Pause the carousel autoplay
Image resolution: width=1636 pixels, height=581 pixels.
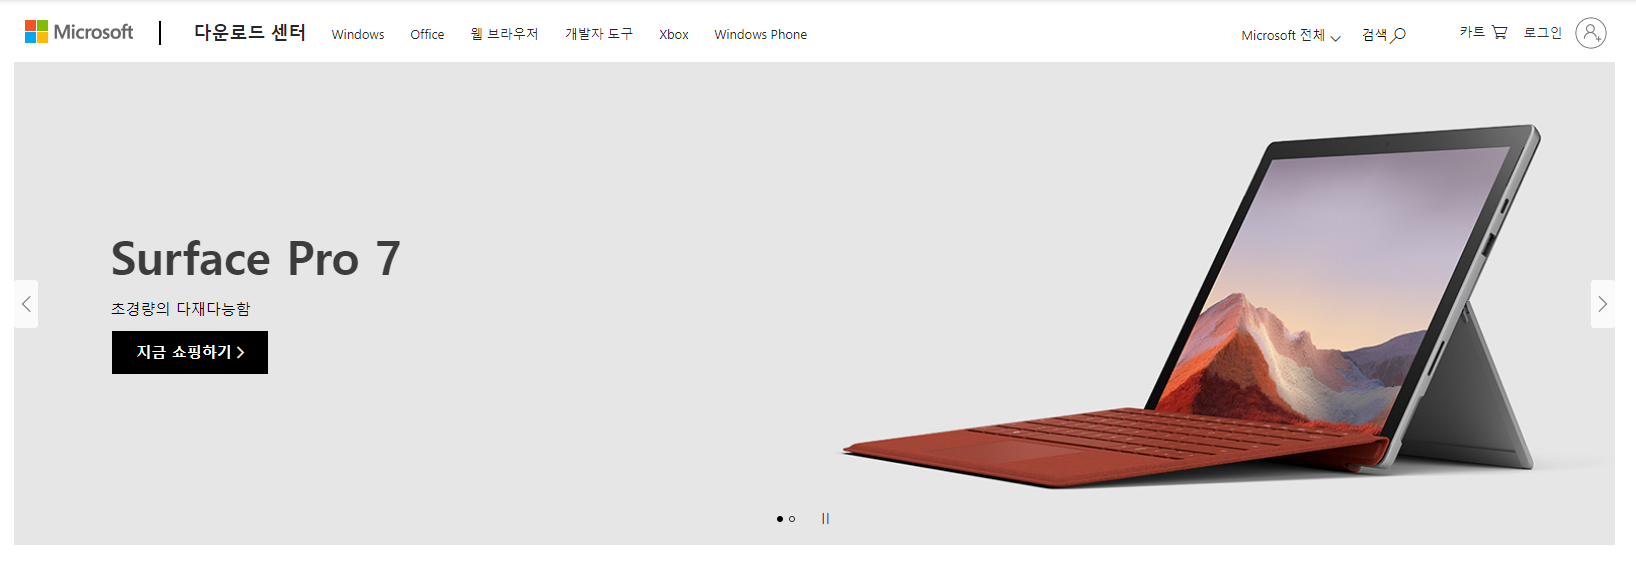[825, 519]
